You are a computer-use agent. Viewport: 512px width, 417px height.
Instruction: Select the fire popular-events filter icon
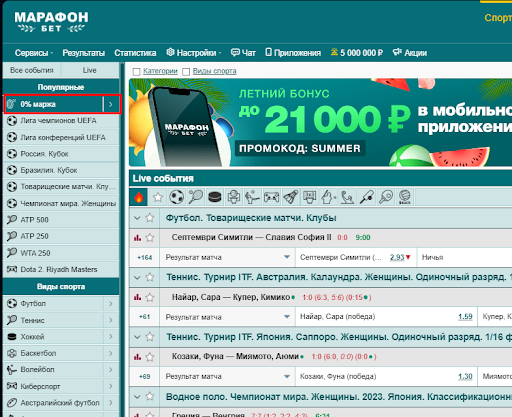click(139, 197)
